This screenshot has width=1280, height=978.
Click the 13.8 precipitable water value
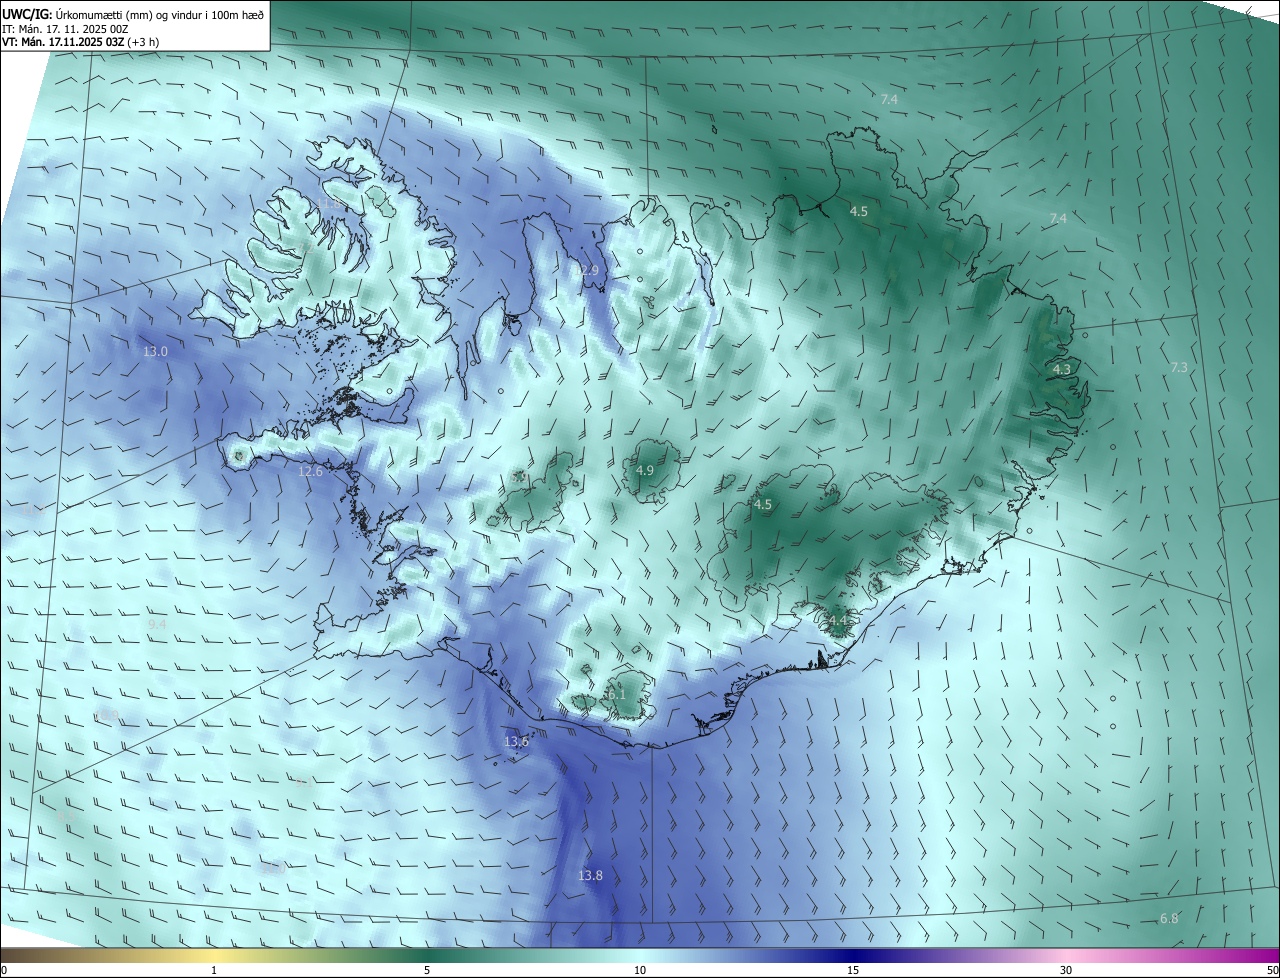(x=590, y=876)
